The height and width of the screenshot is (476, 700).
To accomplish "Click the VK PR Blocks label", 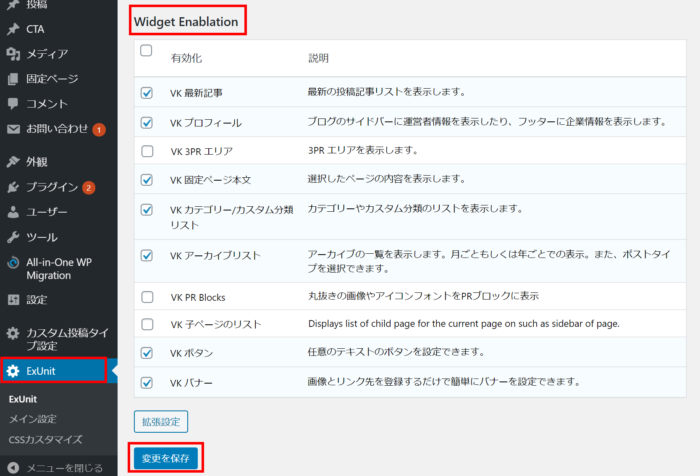I will [198, 297].
